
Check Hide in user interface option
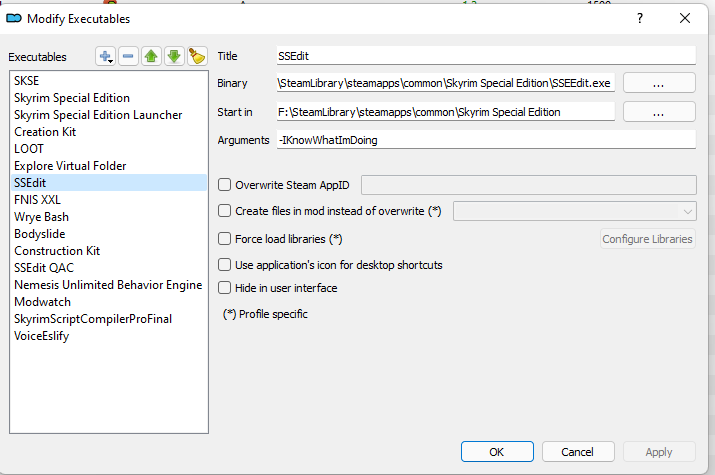point(224,288)
